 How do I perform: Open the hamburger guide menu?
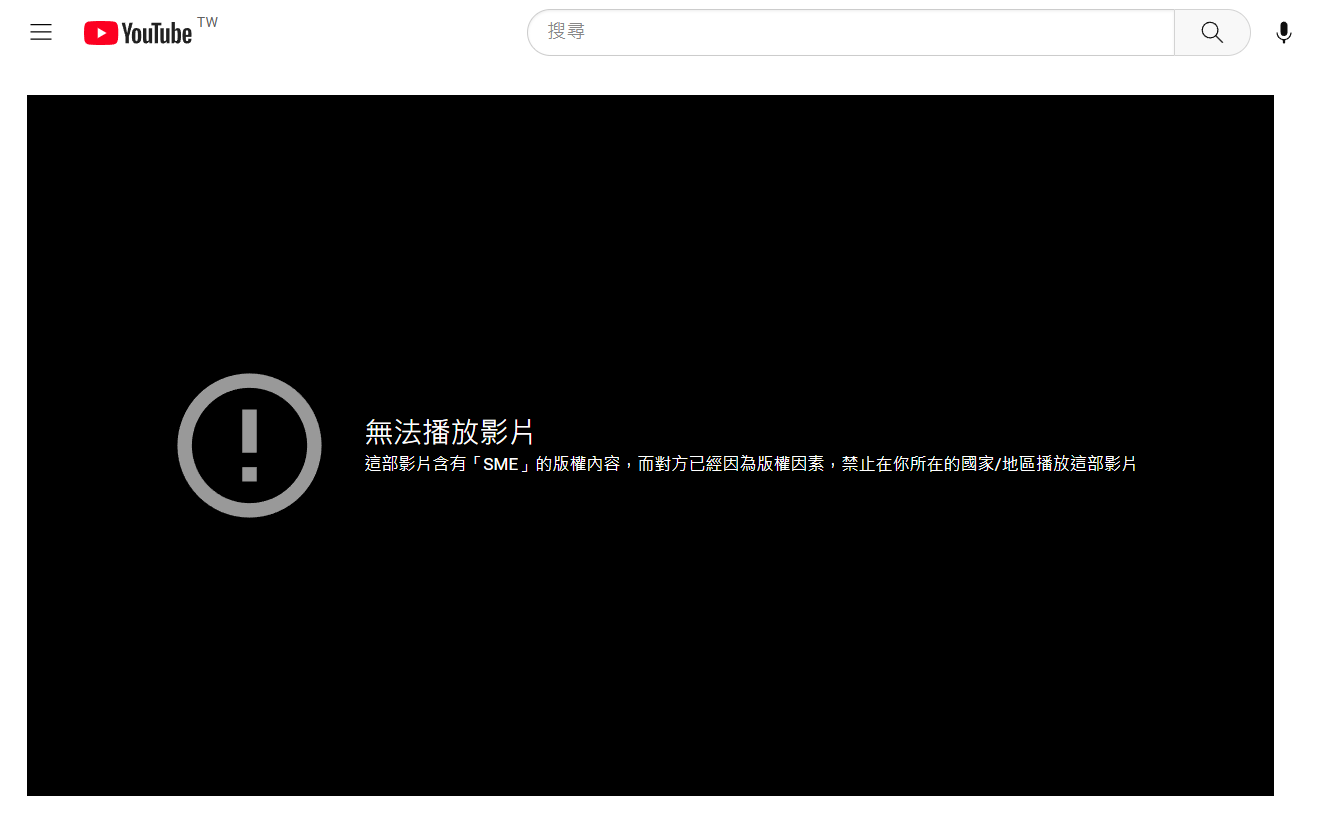41,33
